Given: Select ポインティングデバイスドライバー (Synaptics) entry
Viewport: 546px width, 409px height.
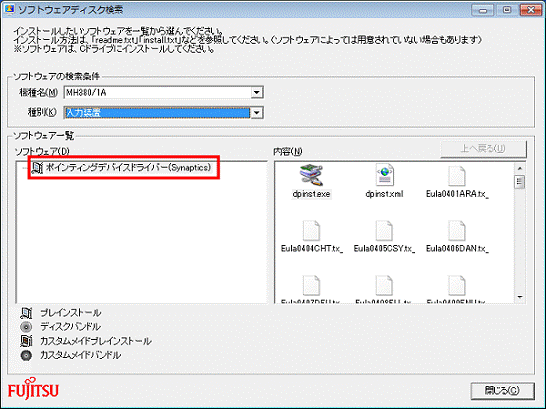Looking at the screenshot, I should coord(128,167).
